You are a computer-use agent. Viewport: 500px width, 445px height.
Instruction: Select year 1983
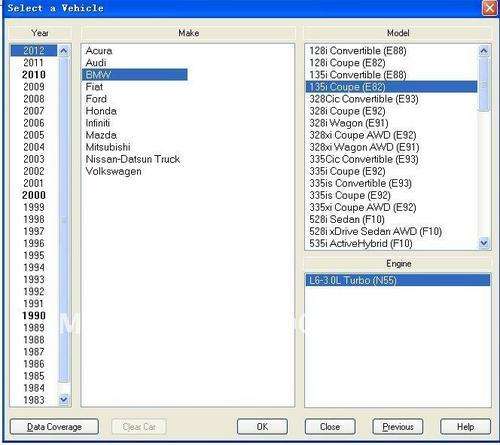[34, 400]
